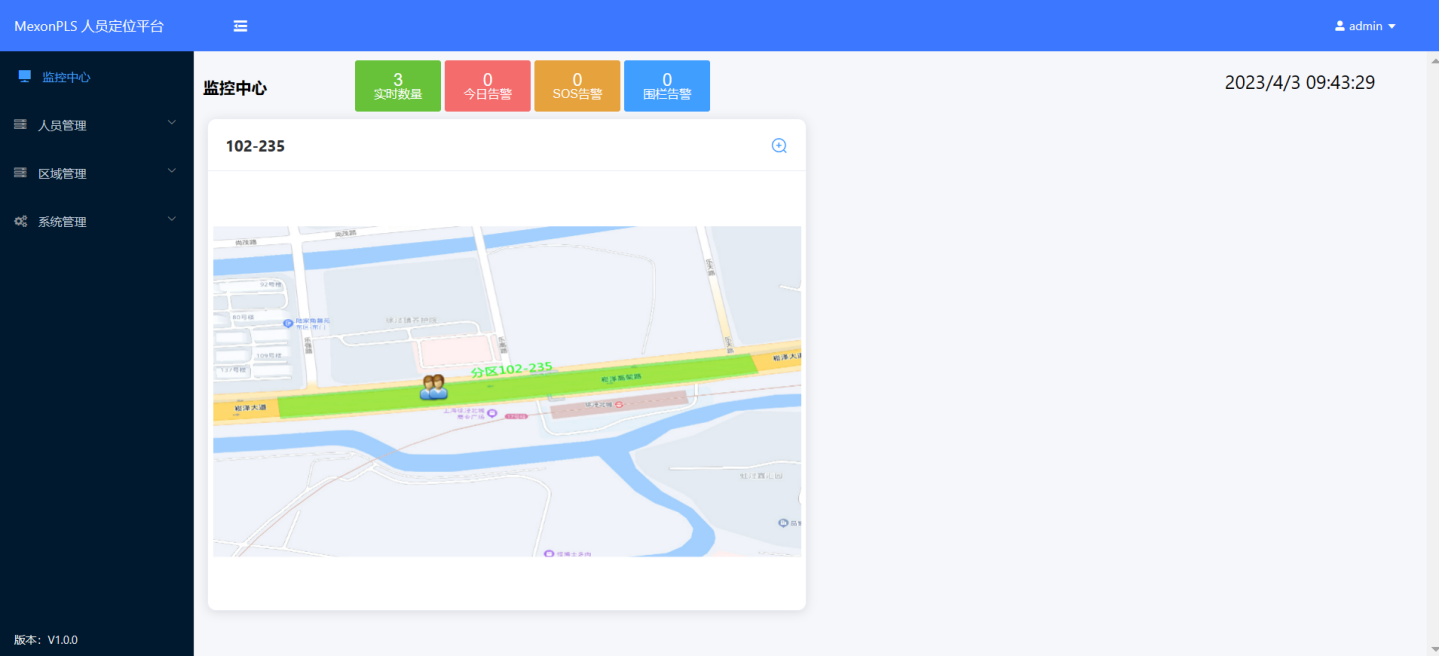This screenshot has width=1439, height=656.
Task: Expand the 人员管理 chevron arrow
Action: tap(171, 123)
